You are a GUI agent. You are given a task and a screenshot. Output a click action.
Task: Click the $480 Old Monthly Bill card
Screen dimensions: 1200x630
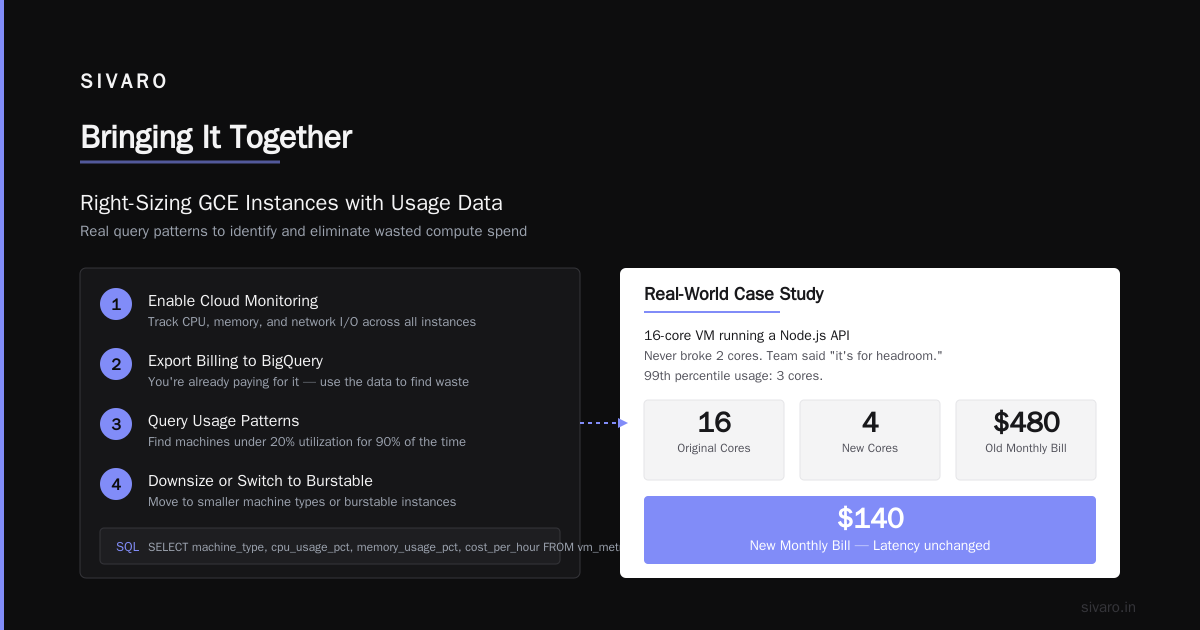point(1026,440)
